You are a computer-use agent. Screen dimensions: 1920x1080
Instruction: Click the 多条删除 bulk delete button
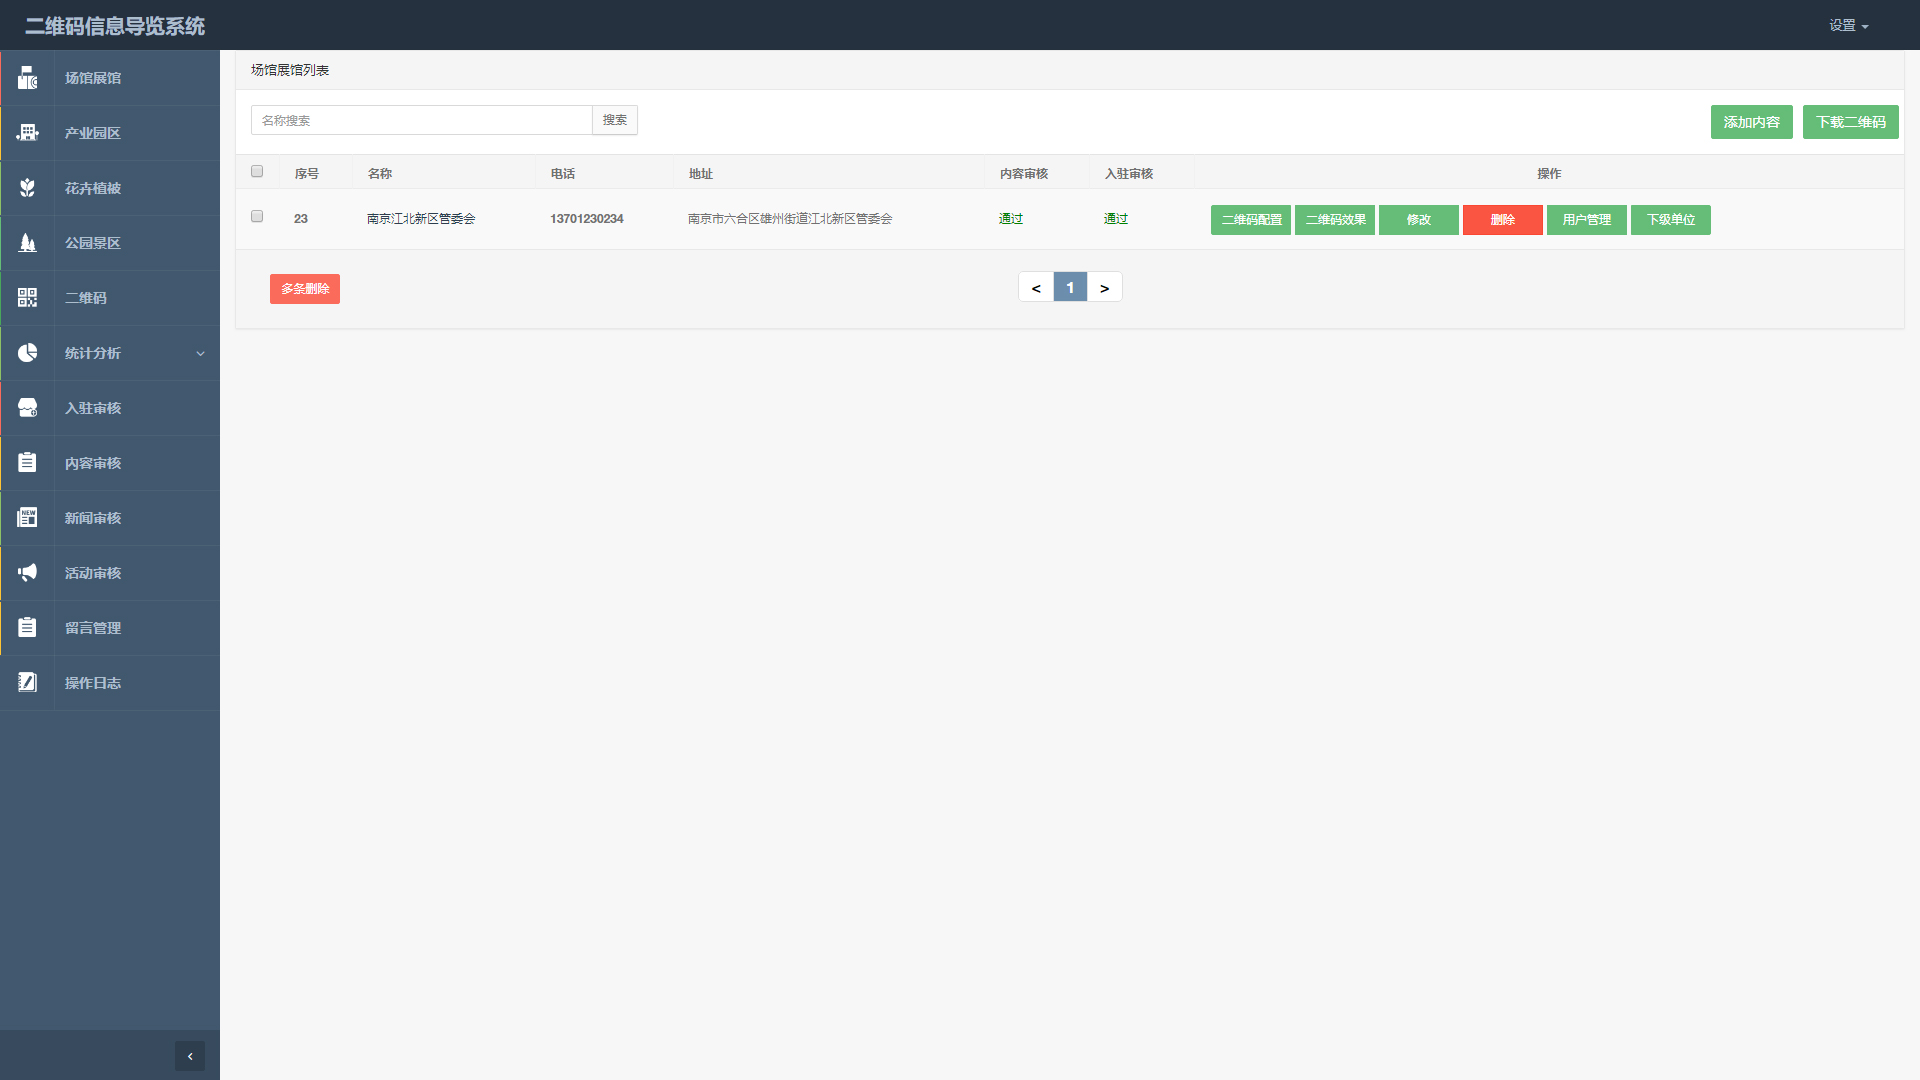pos(305,289)
